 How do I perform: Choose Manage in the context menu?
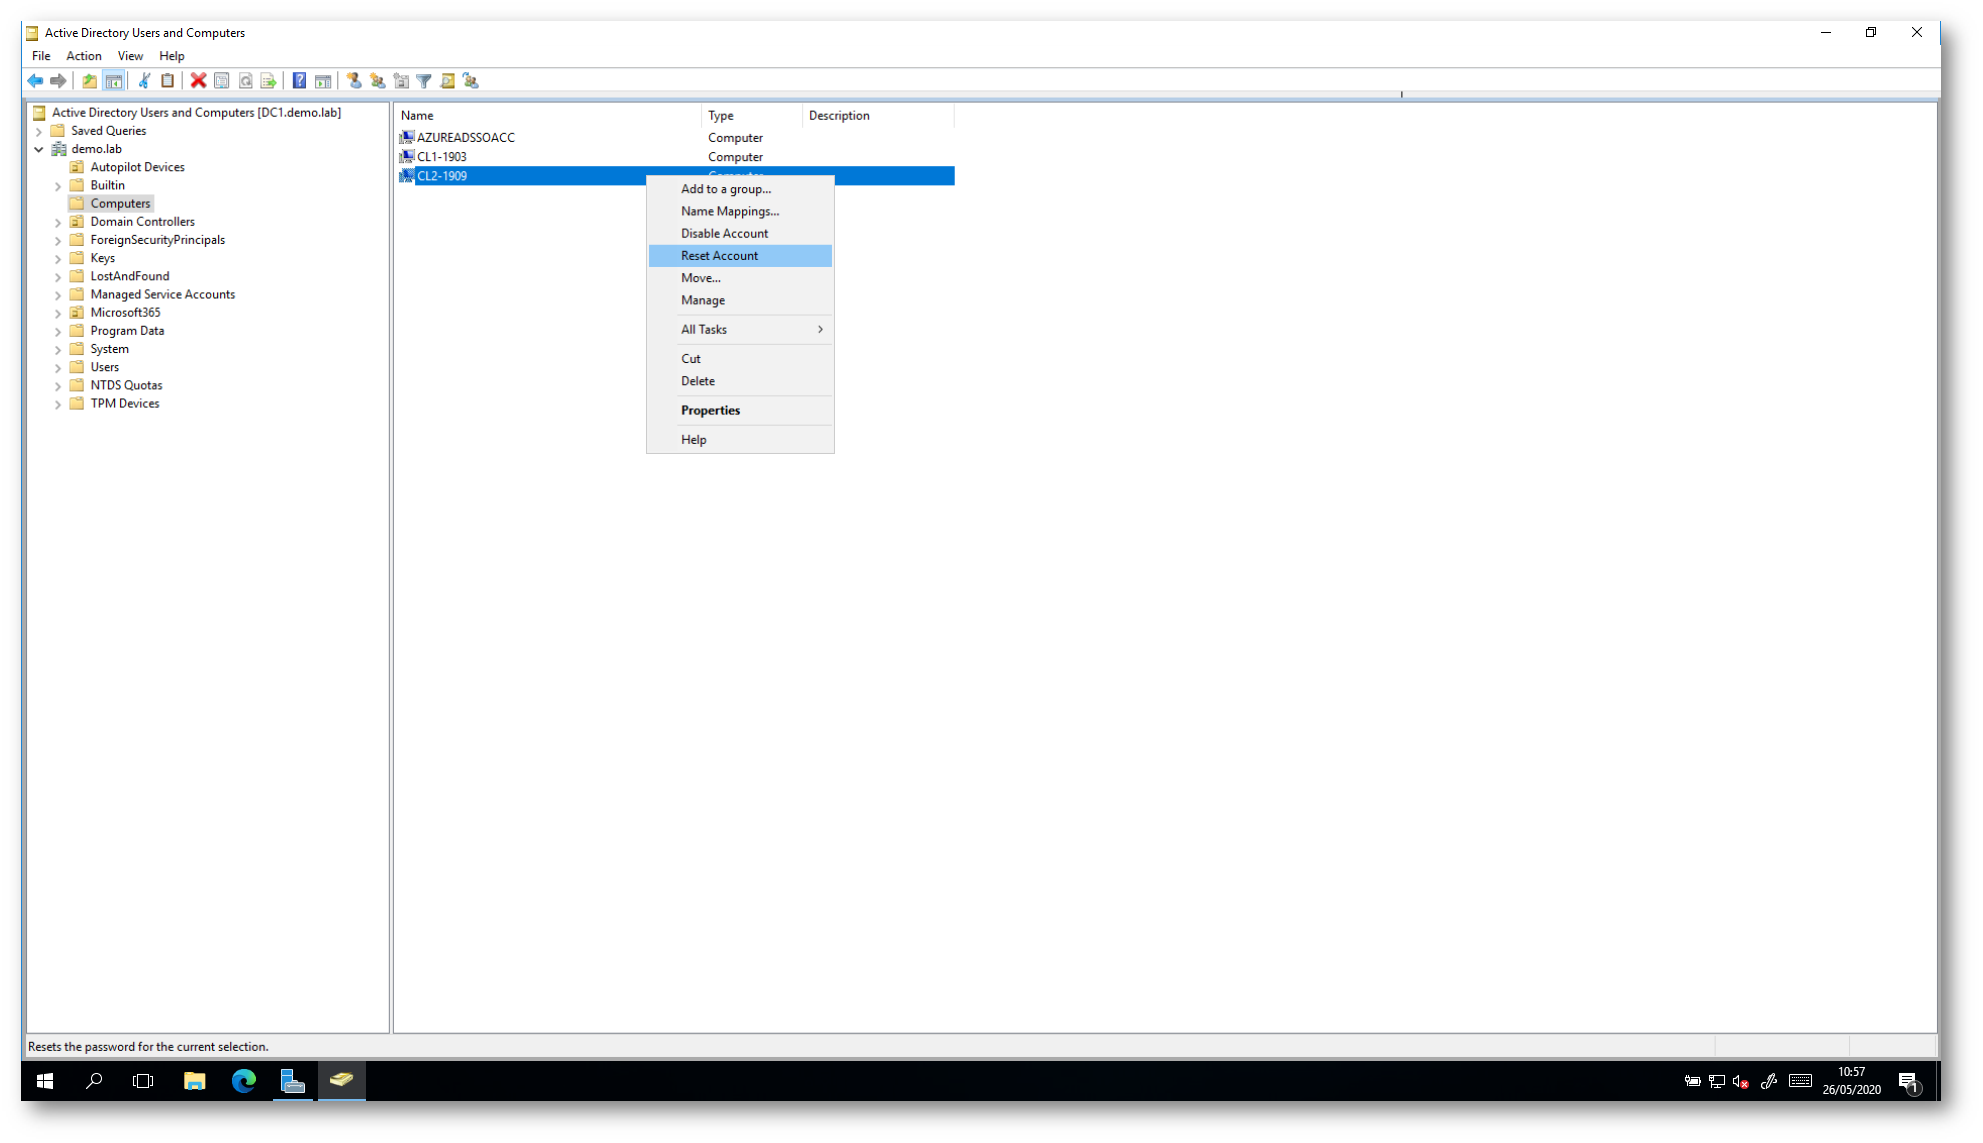tap(740, 300)
